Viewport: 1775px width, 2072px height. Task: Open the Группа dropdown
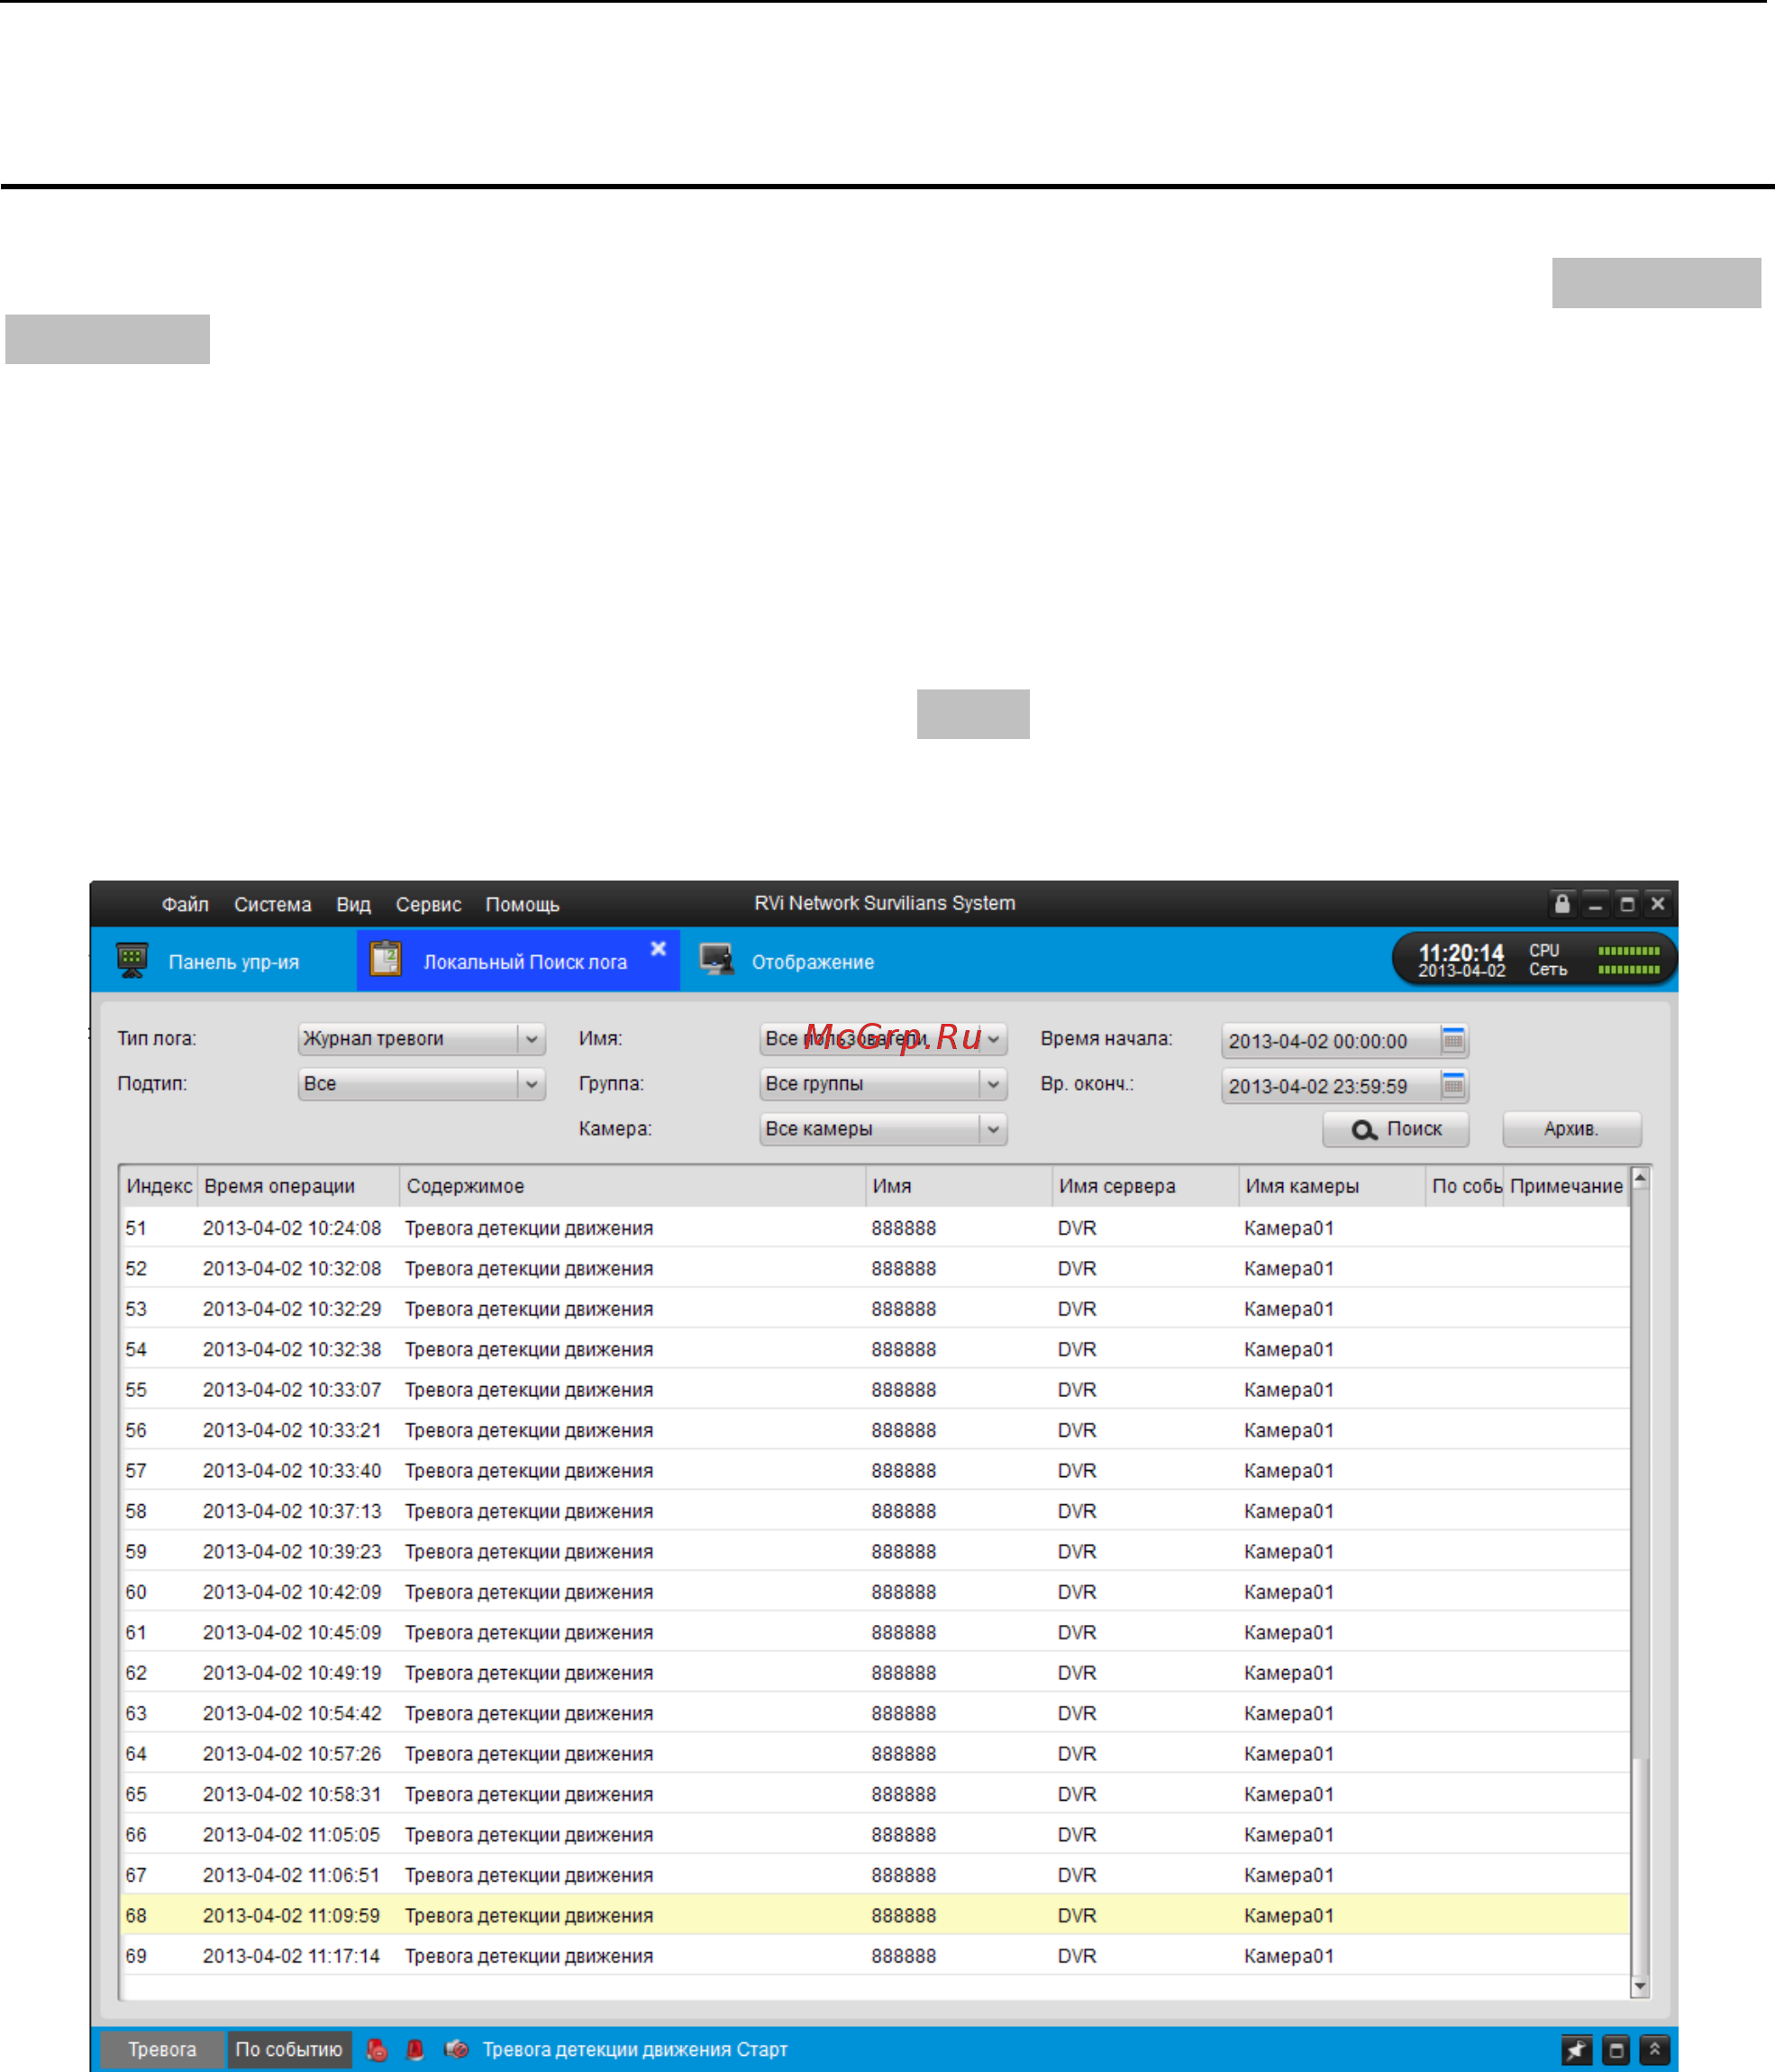(993, 1084)
